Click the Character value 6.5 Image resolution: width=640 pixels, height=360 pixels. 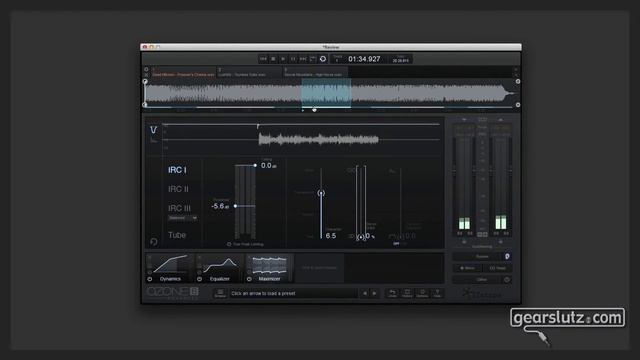pyautogui.click(x=331, y=236)
